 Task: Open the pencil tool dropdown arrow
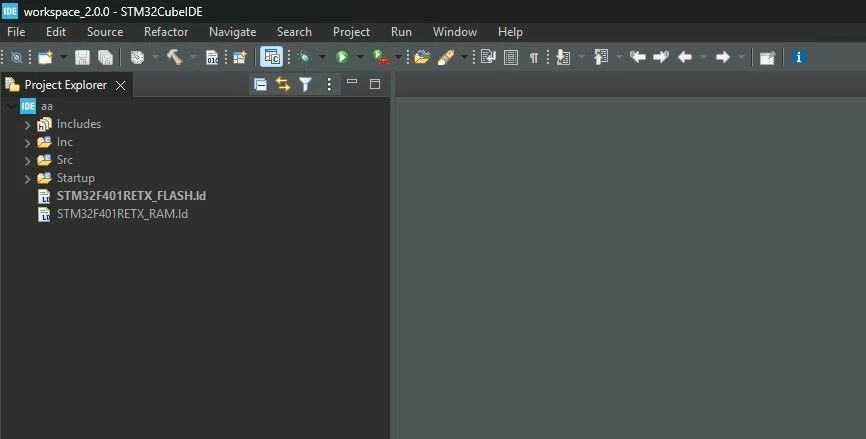coord(464,57)
